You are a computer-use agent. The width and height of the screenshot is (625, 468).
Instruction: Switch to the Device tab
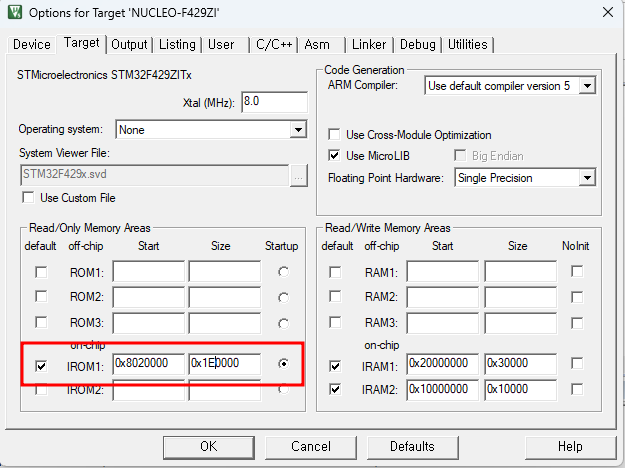click(31, 44)
